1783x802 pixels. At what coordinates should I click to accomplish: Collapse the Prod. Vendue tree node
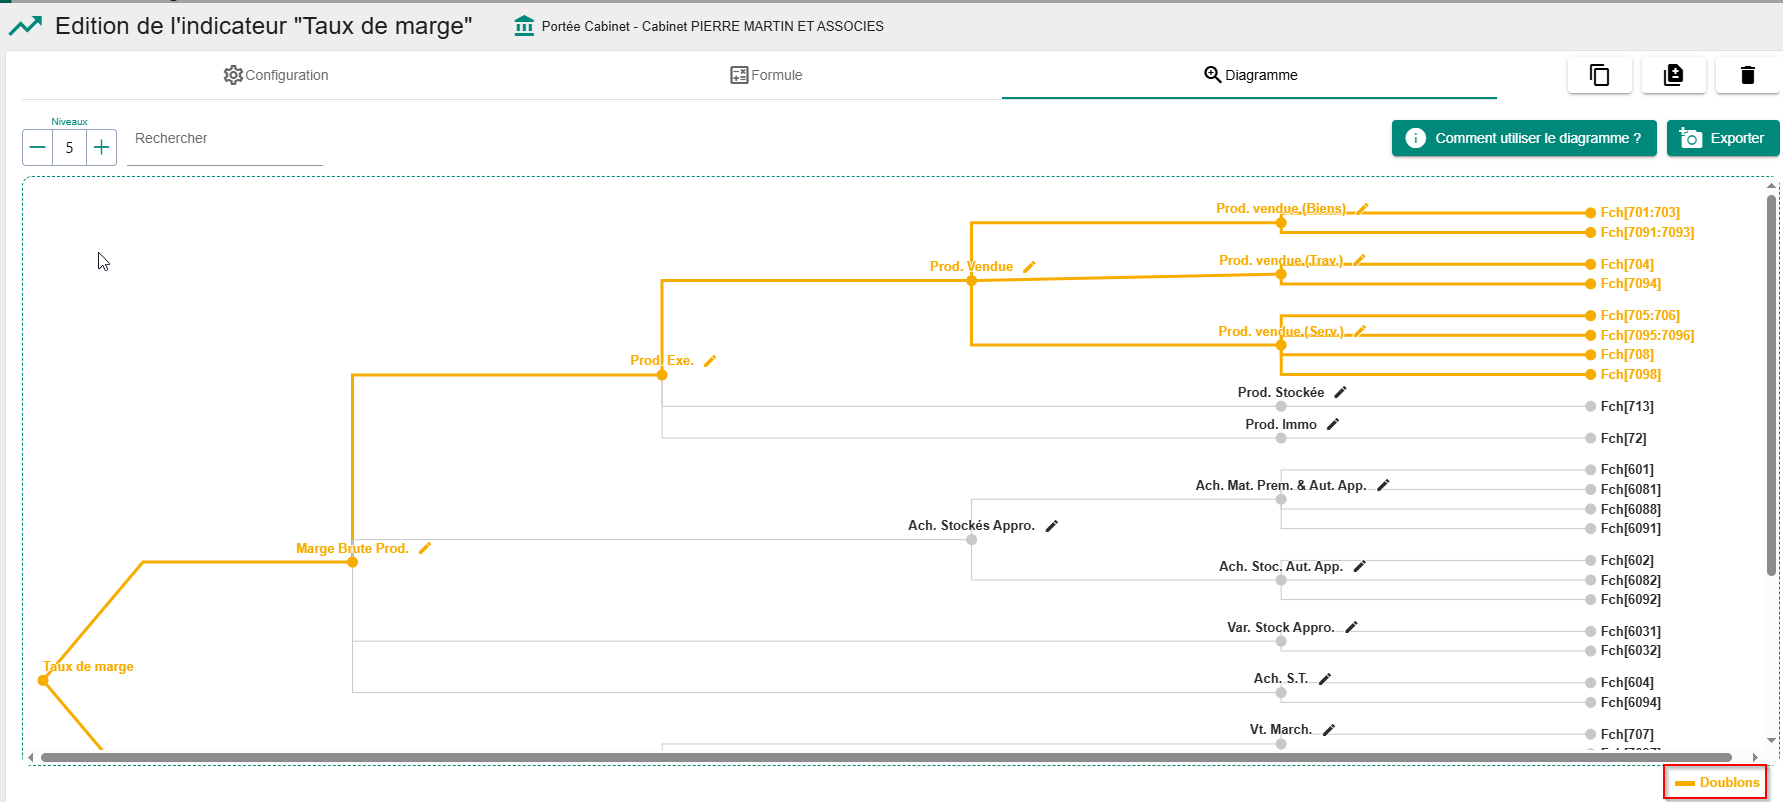(971, 281)
